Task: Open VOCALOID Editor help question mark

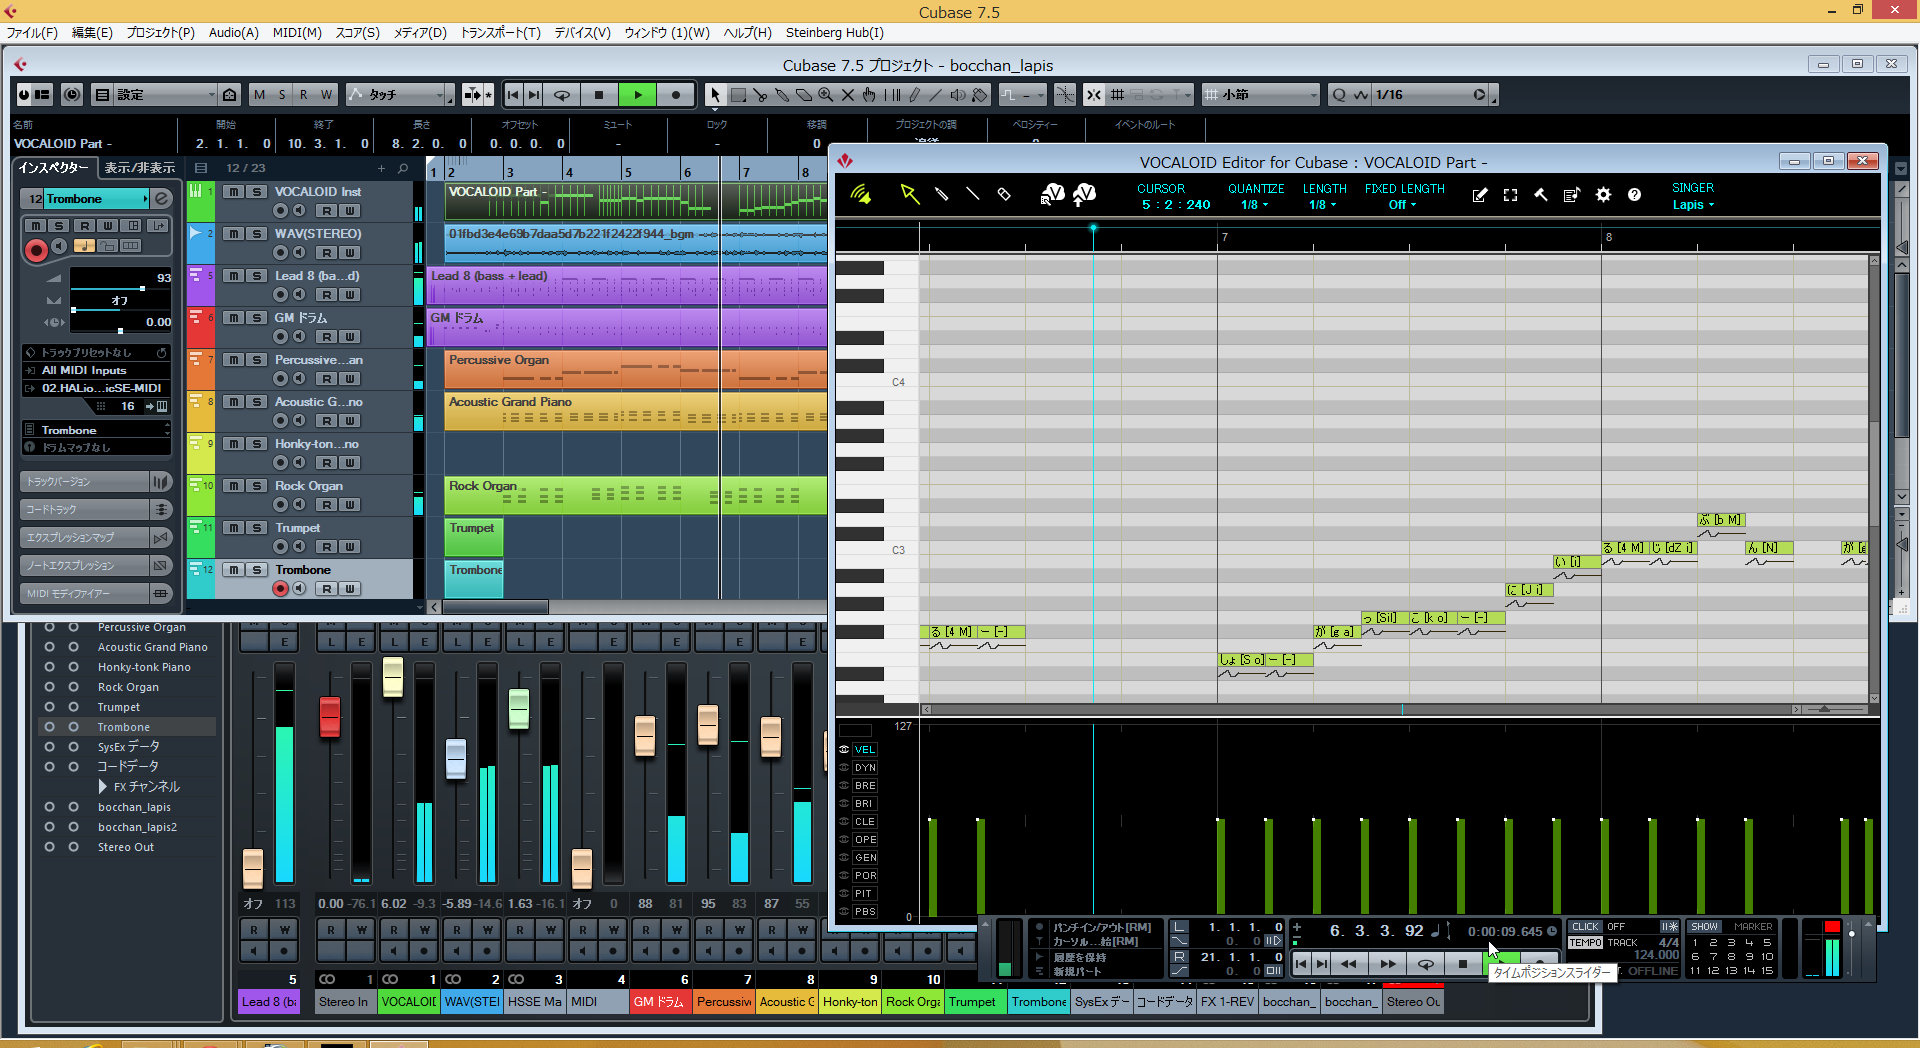Action: click(1634, 195)
